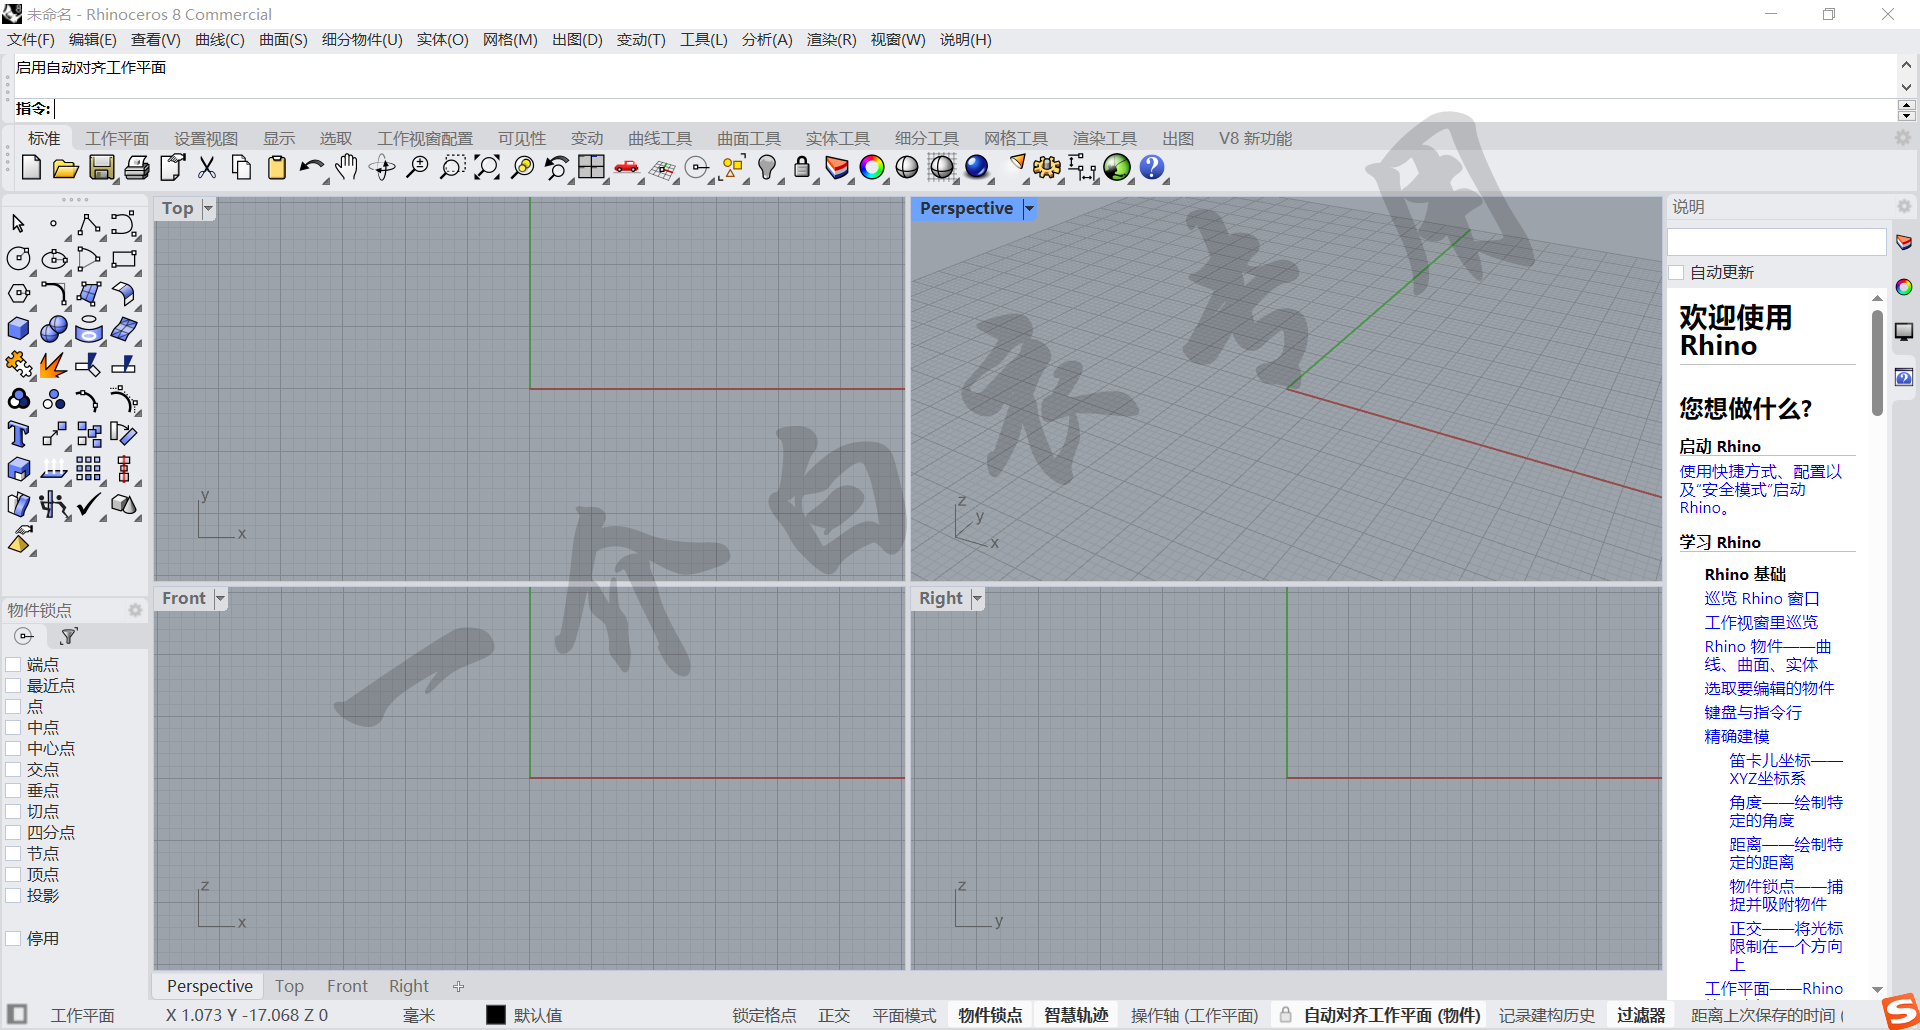Open the Front viewport dropdown arrow
The width and height of the screenshot is (1920, 1030).
pos(220,599)
